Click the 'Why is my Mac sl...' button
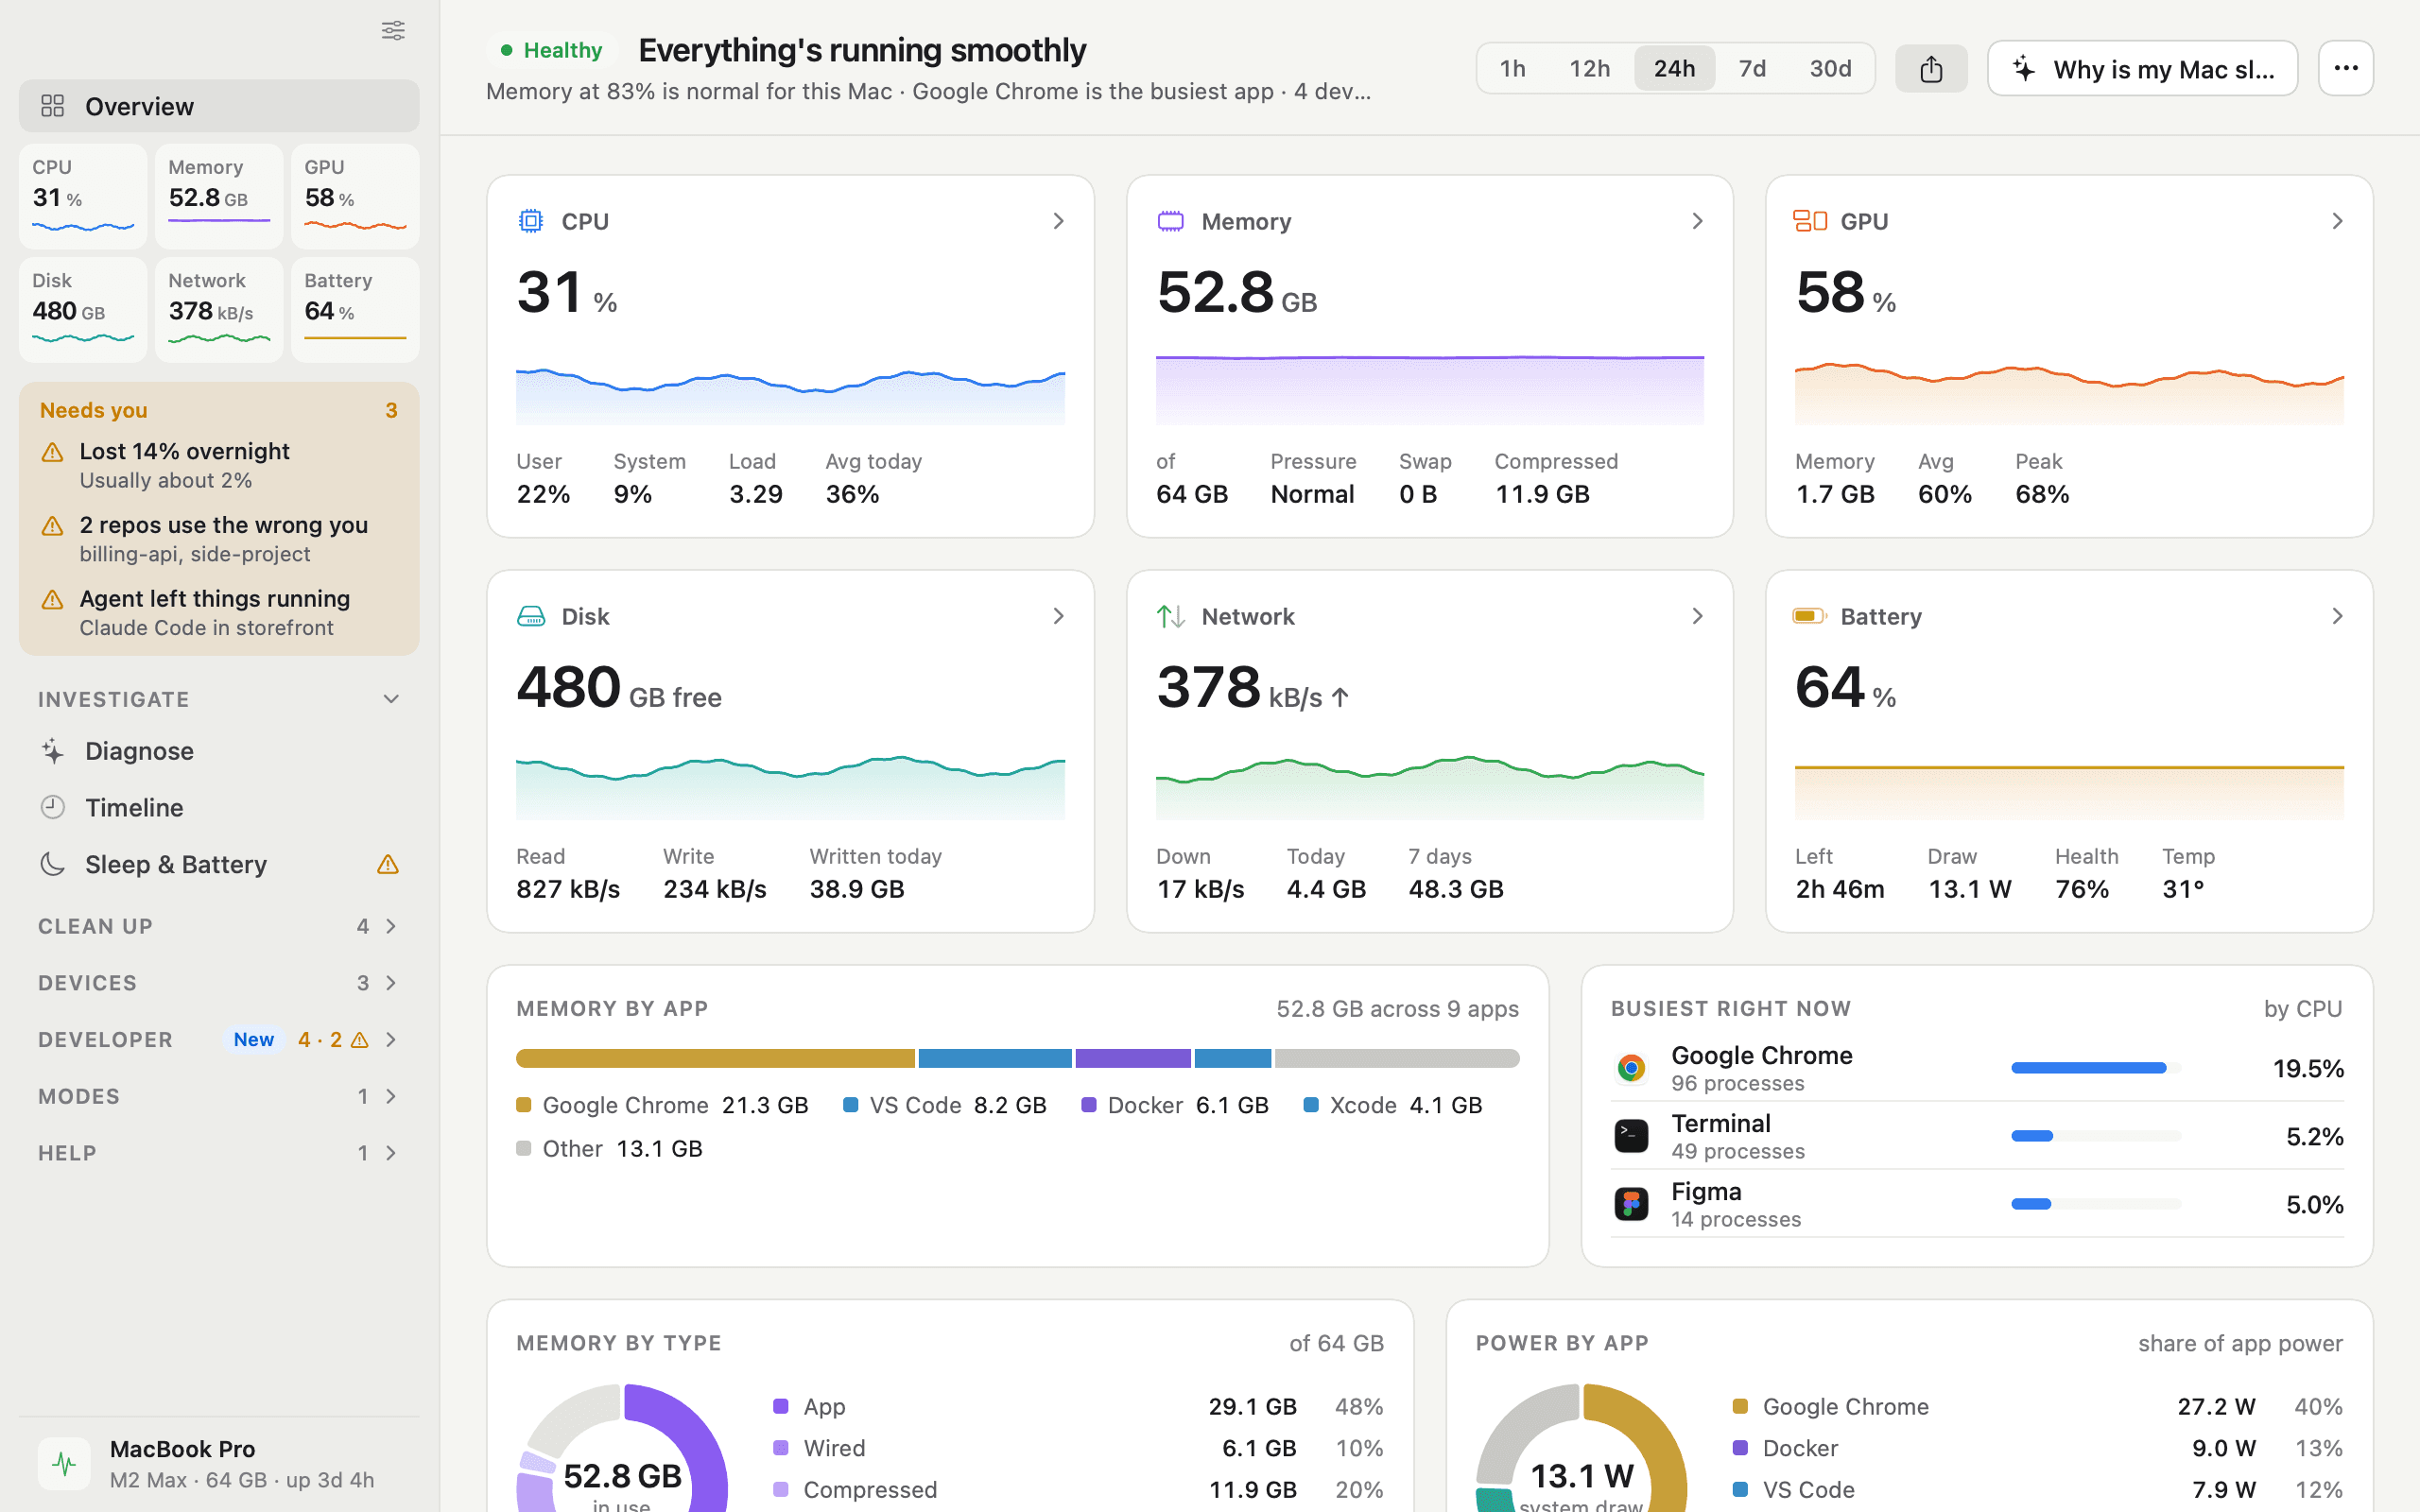Viewport: 2420px width, 1512px height. click(x=2142, y=68)
